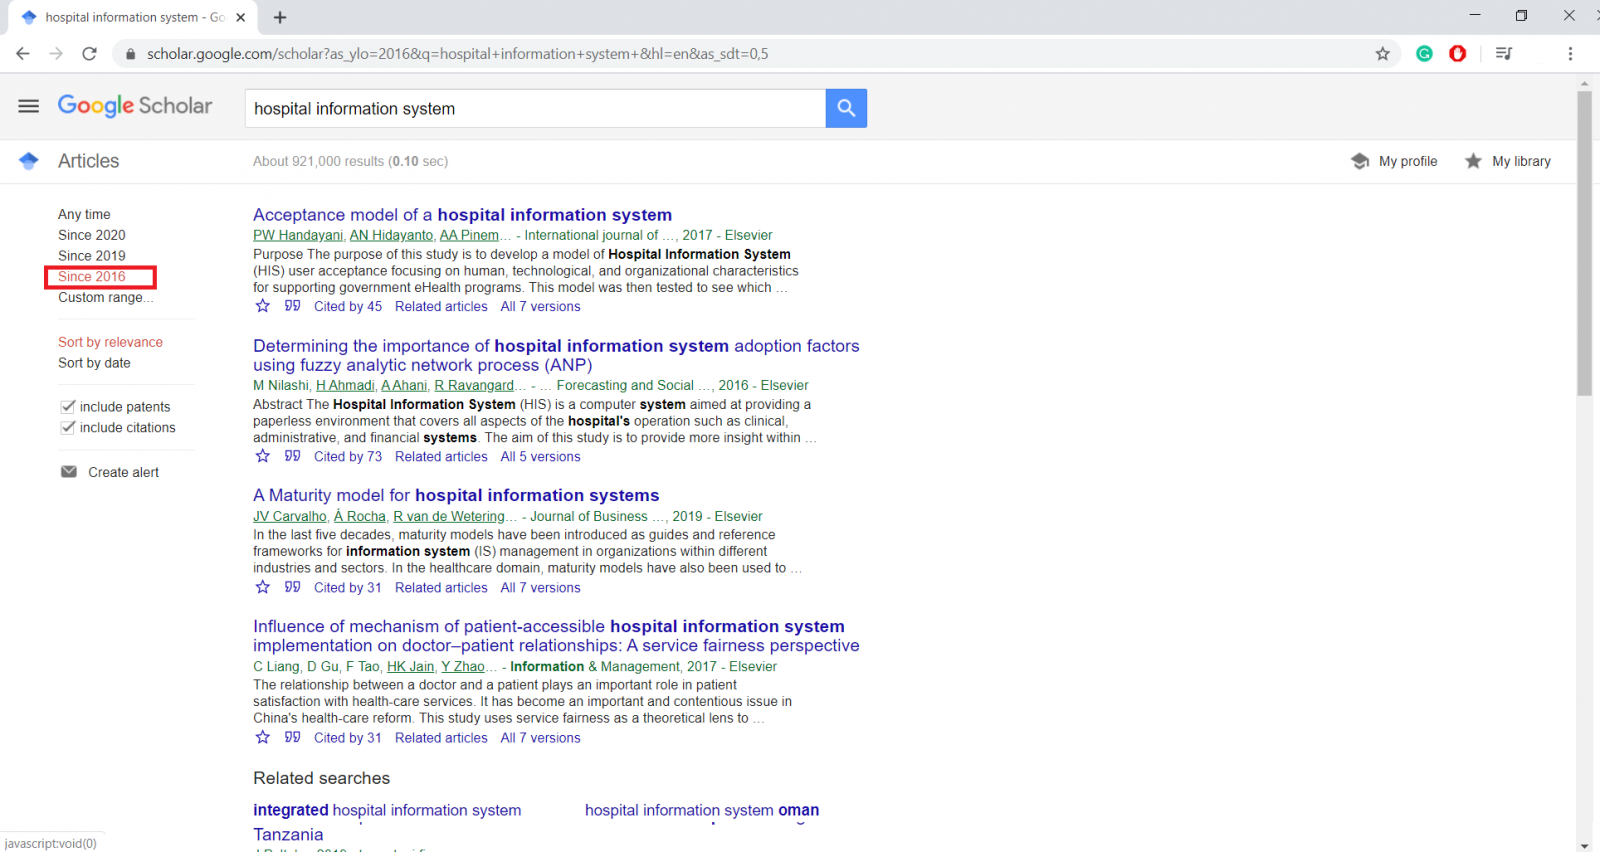
Task: Cite the Acceptance model article via quote icon
Action: 292,306
